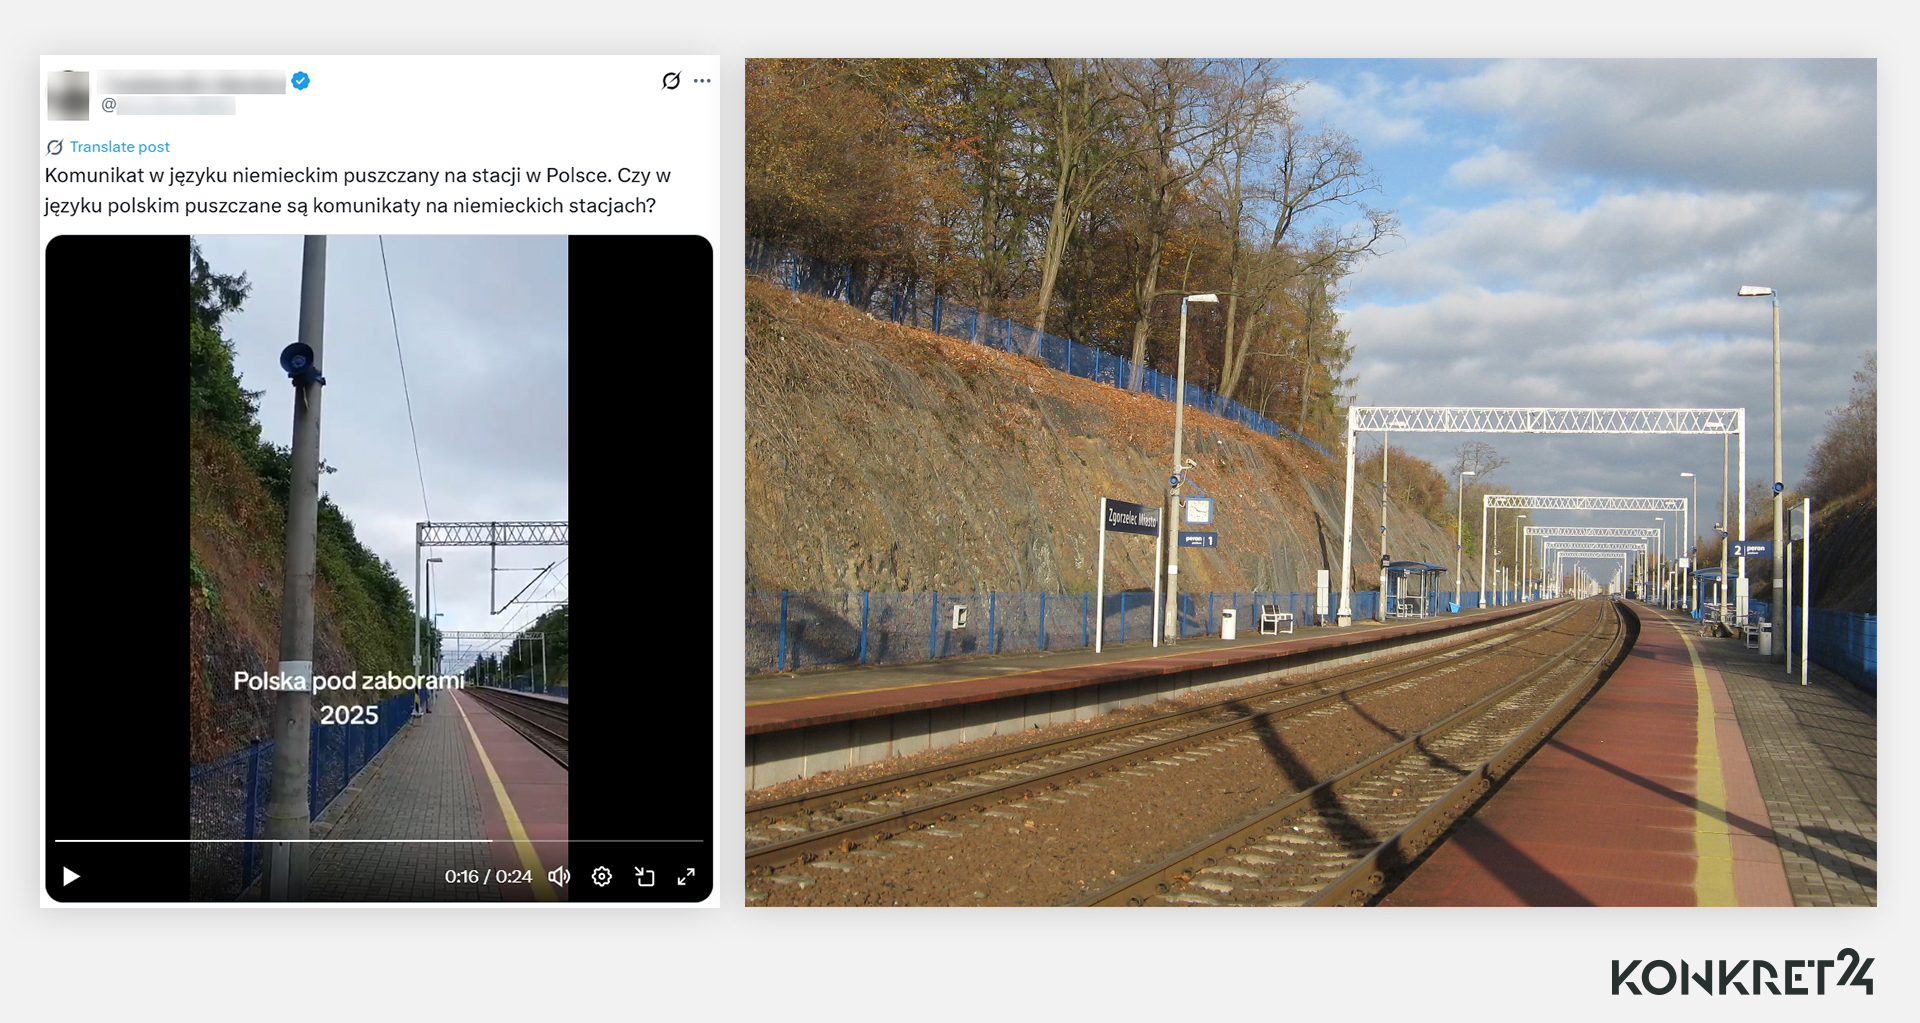The image size is (1920, 1023).
Task: Play the embedded video
Action: (71, 877)
